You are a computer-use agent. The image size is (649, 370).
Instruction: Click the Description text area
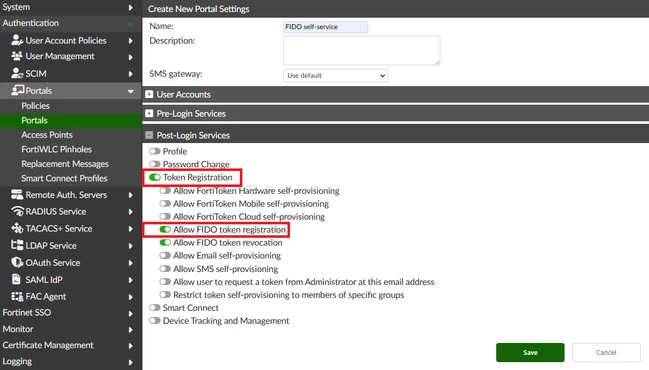click(x=361, y=50)
